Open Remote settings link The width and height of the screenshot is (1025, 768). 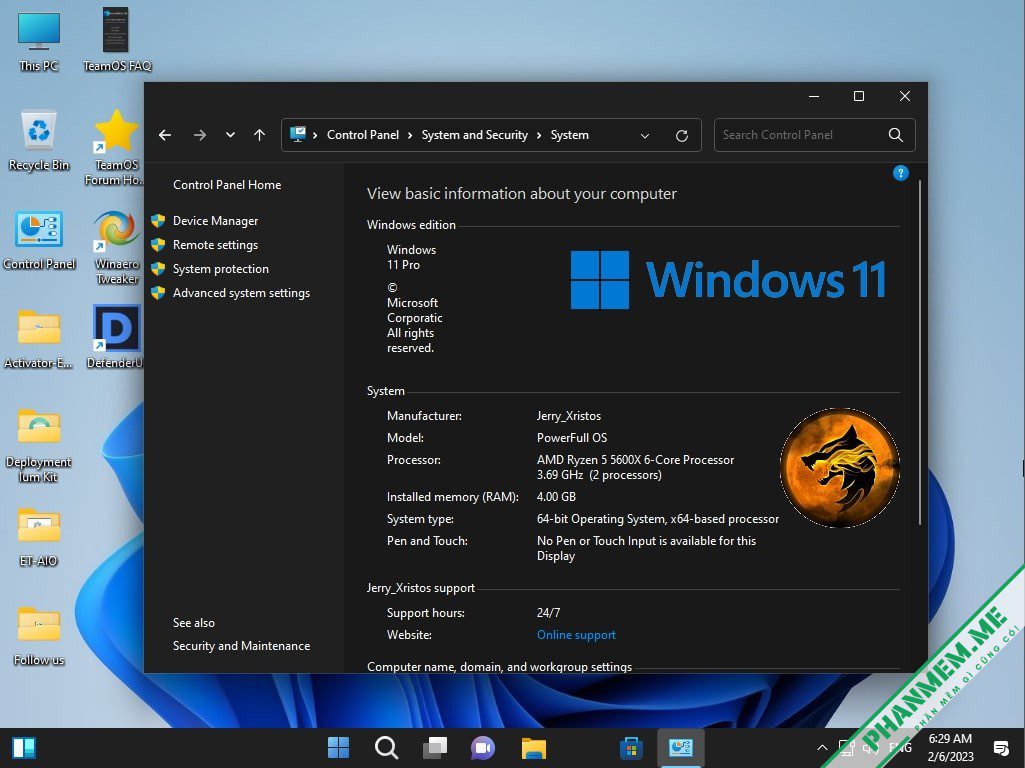pos(215,245)
